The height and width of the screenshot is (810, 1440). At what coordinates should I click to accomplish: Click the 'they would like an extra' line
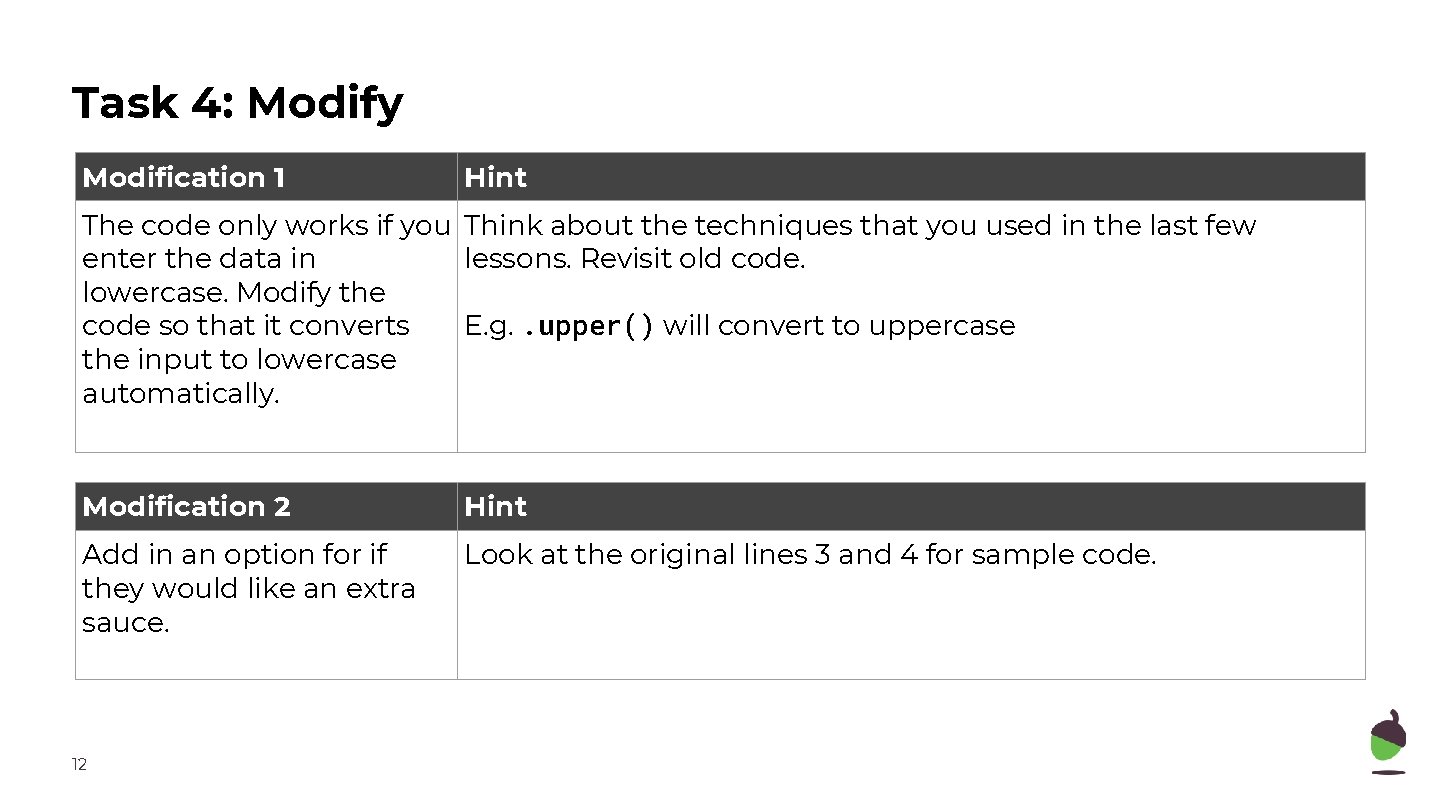point(248,589)
